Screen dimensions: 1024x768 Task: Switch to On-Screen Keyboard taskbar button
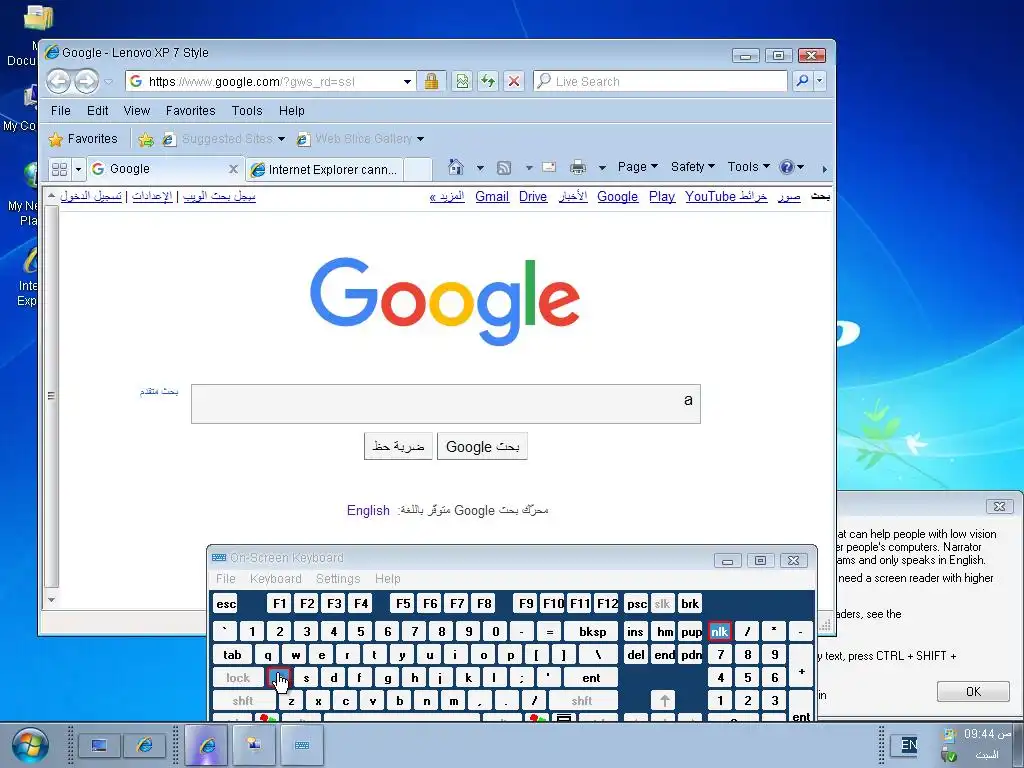tap(302, 744)
